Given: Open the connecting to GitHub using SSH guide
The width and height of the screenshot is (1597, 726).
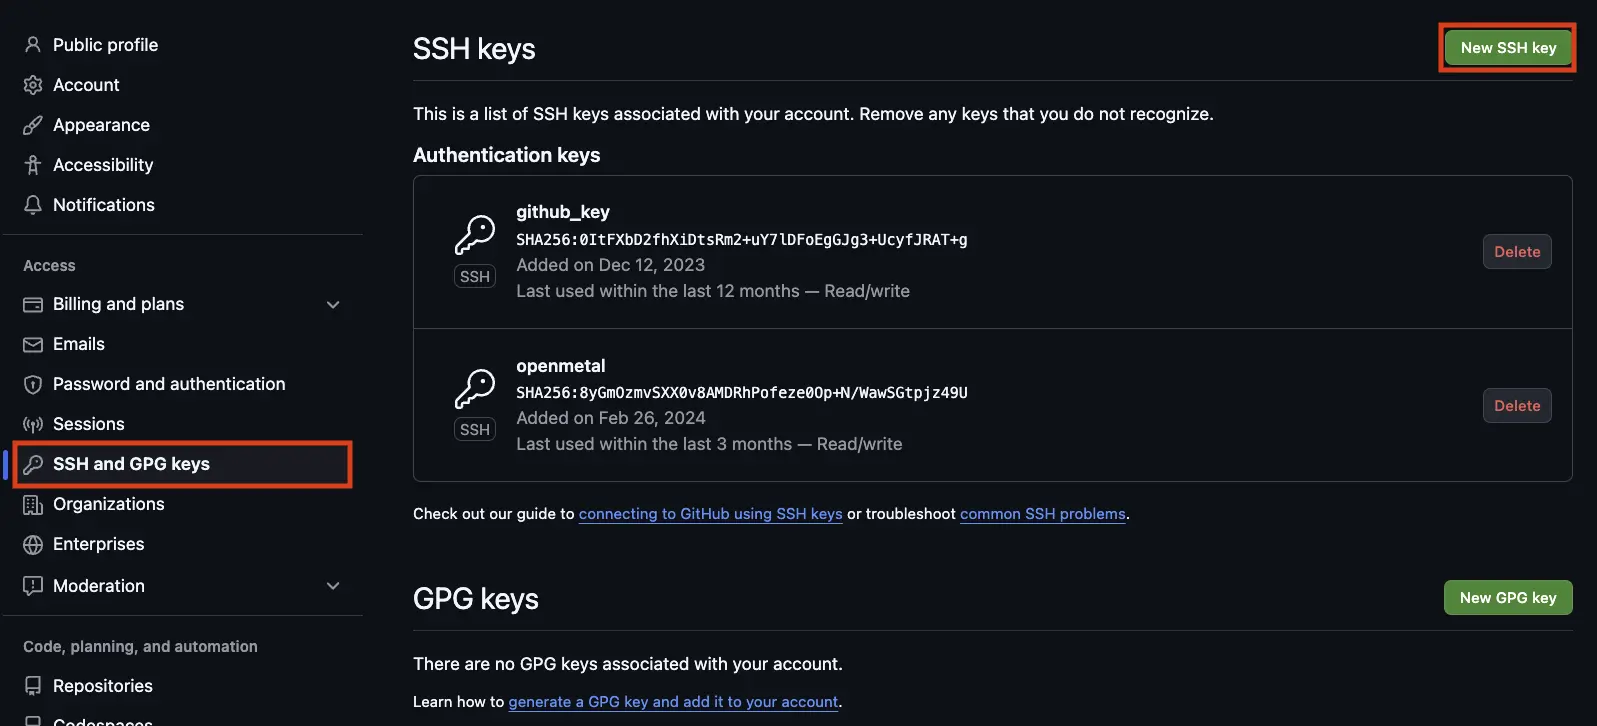Looking at the screenshot, I should (709, 513).
